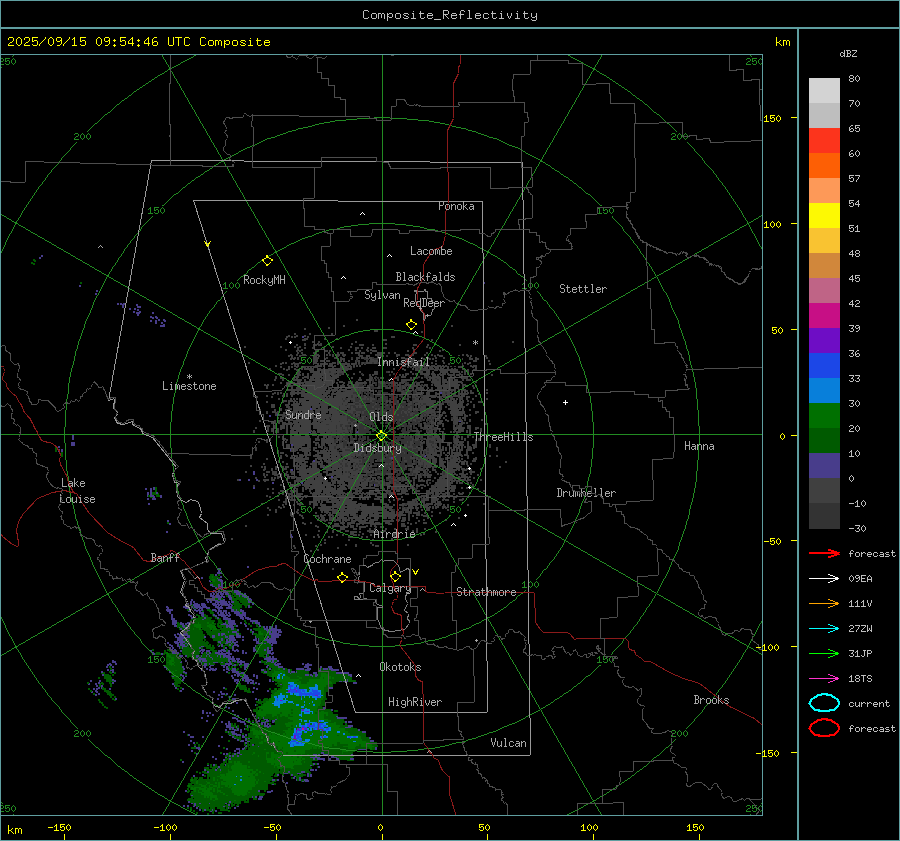Screen dimensions: 900x841
Task: Click the orange swatch below 60 dBZ
Action: click(x=824, y=165)
